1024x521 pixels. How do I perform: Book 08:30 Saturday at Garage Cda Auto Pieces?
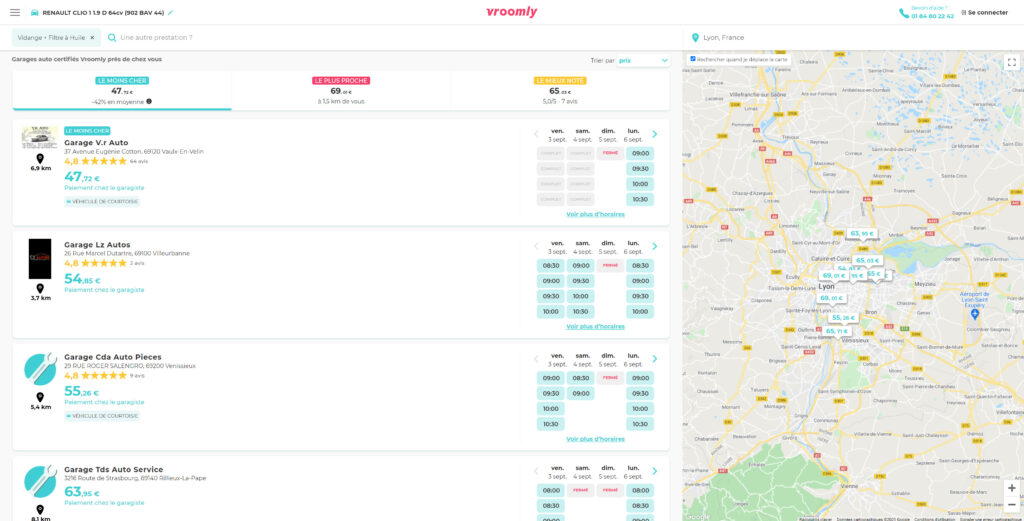click(x=580, y=378)
